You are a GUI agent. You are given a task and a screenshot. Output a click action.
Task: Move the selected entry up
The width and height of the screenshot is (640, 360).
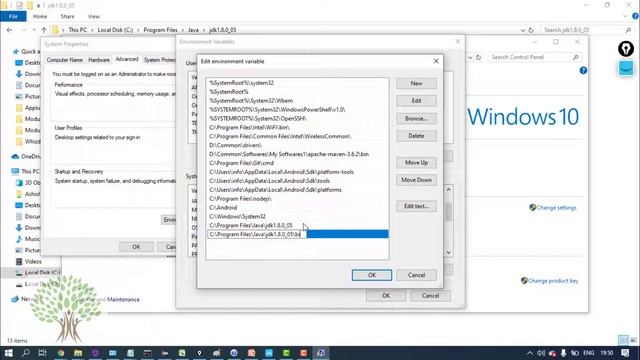click(x=416, y=162)
